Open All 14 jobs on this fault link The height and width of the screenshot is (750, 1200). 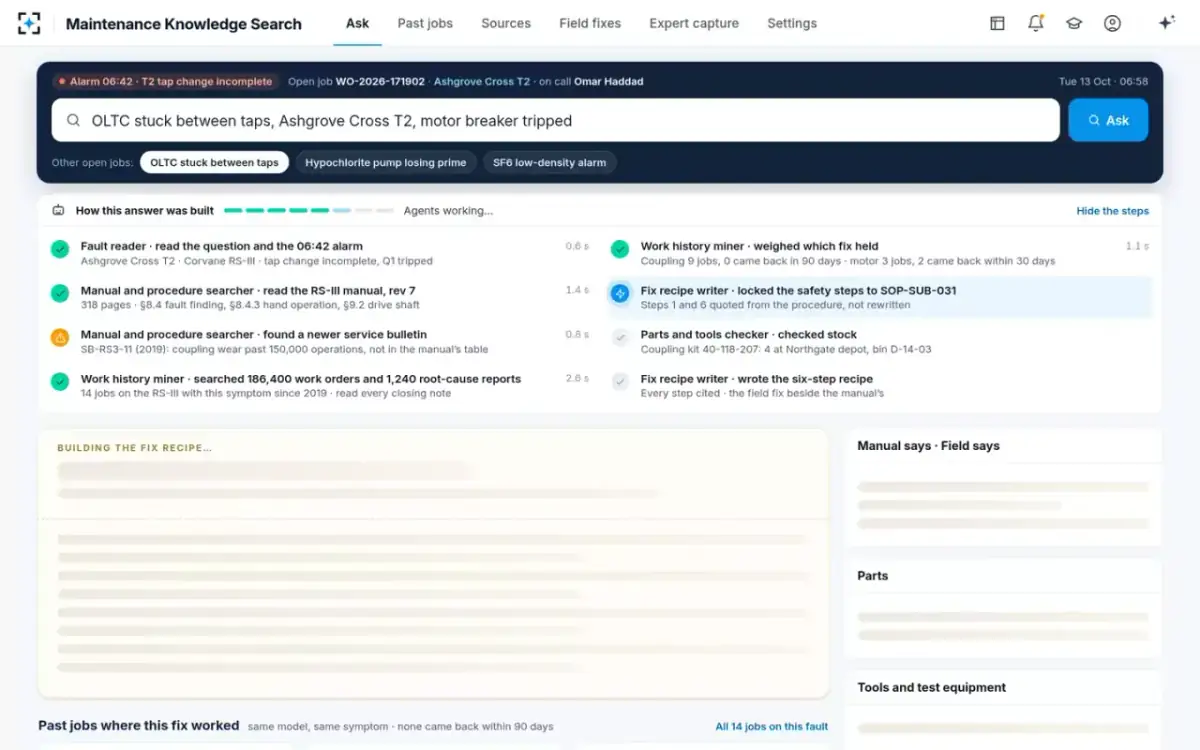[x=771, y=726]
